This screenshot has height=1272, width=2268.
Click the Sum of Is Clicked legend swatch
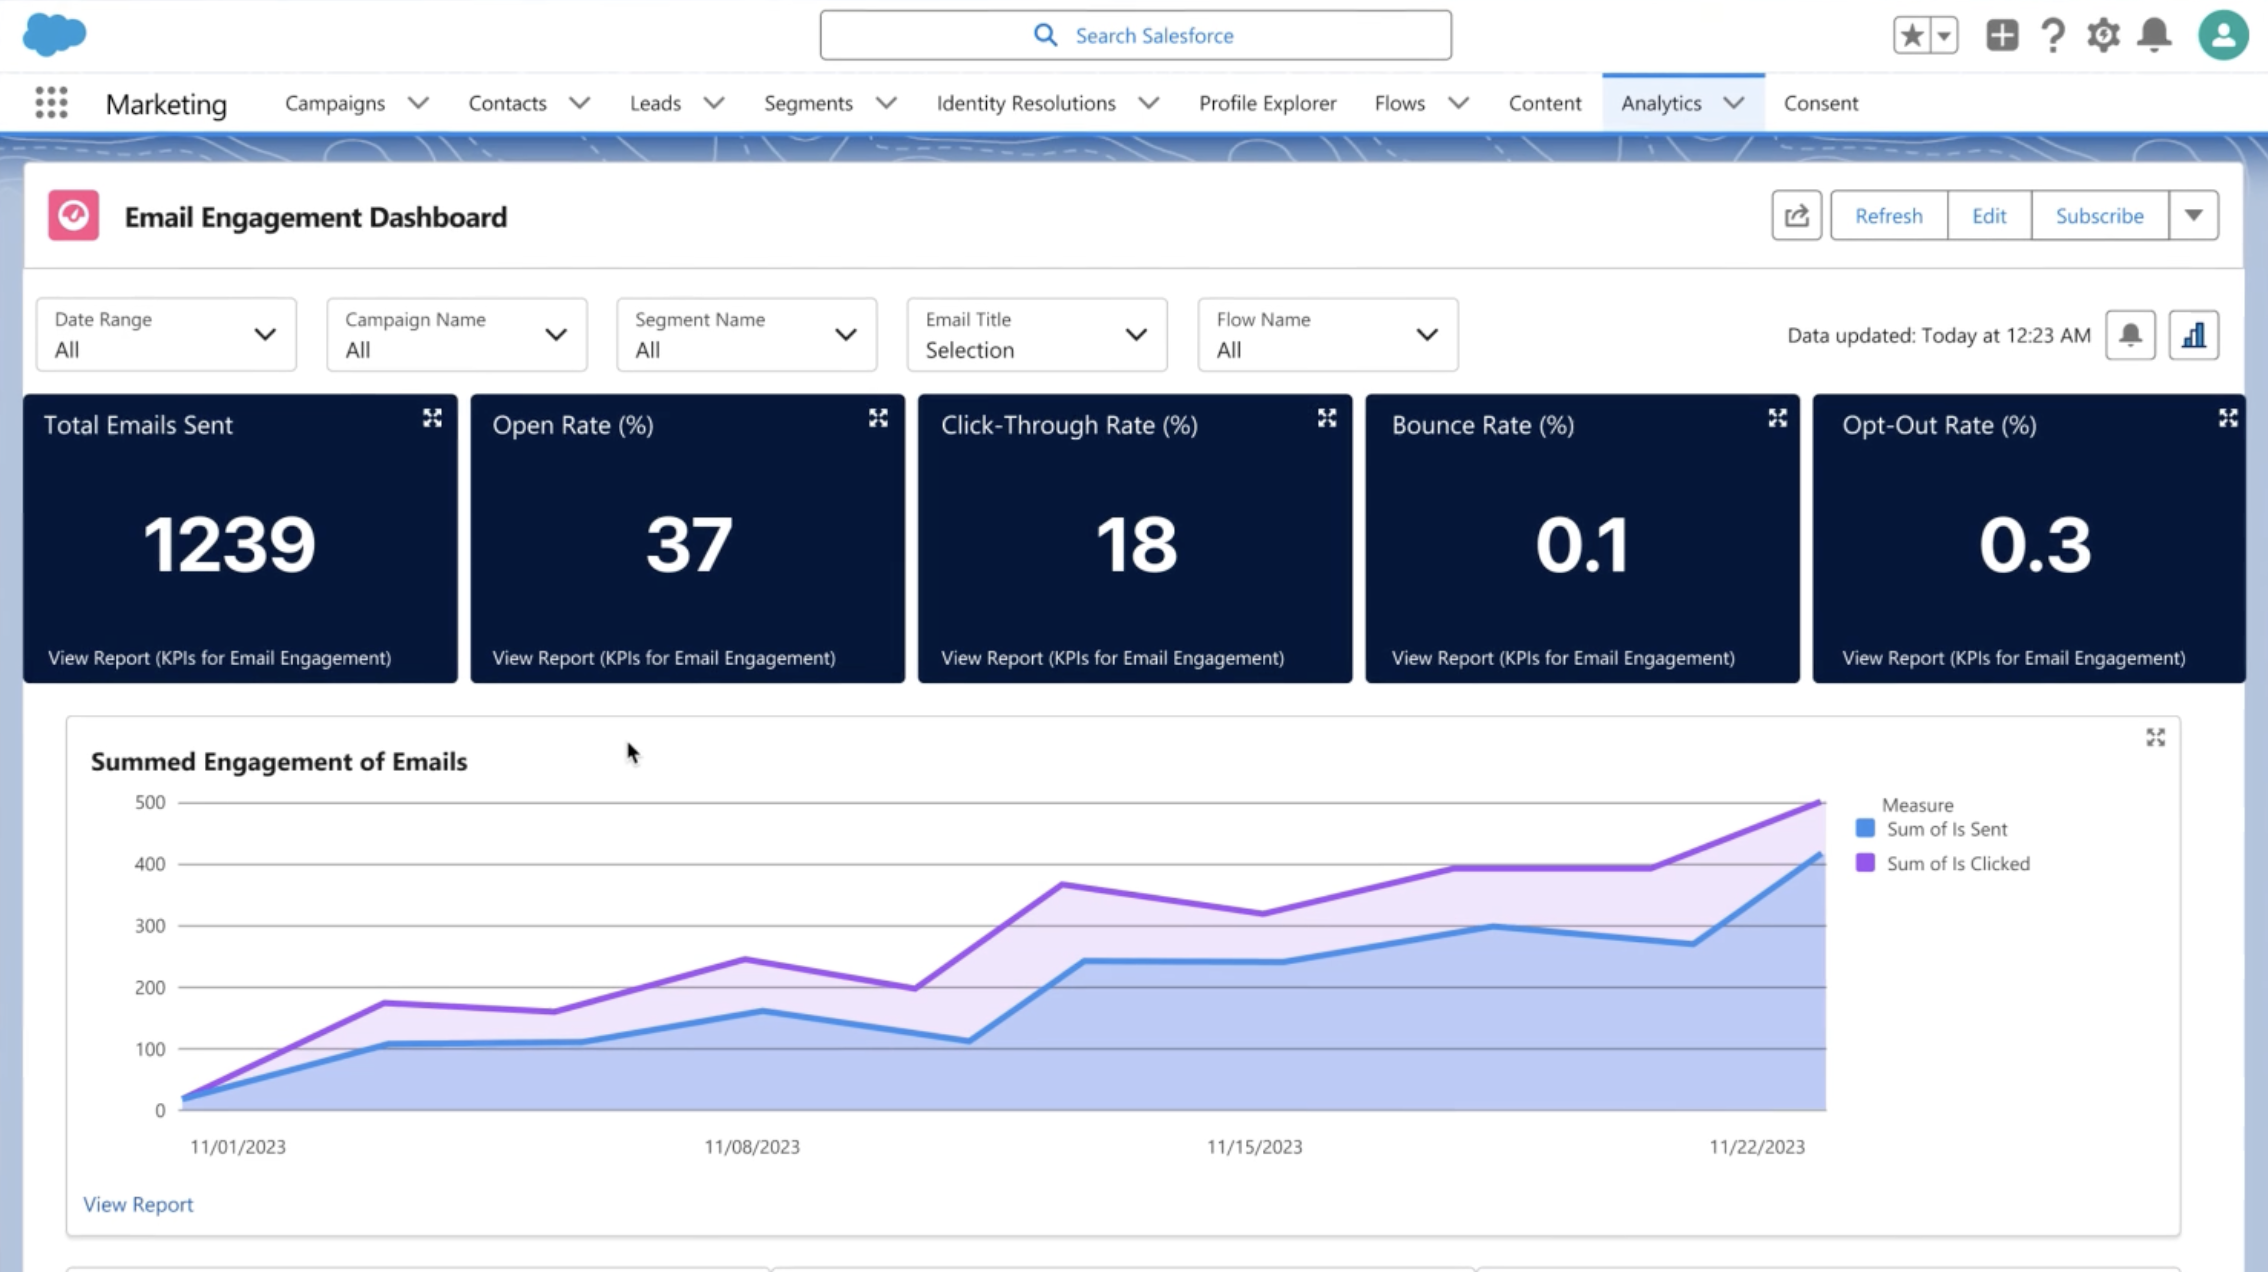click(x=1865, y=863)
